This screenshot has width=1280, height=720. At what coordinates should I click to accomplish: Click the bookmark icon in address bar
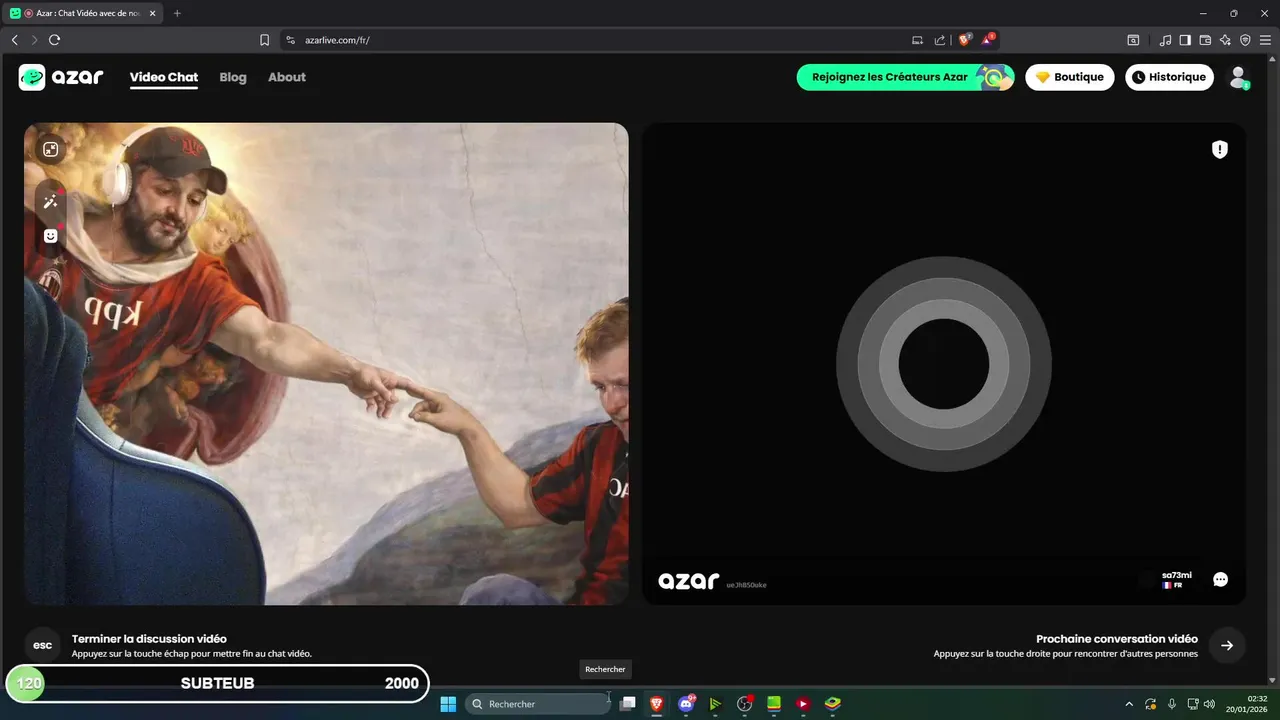click(265, 40)
